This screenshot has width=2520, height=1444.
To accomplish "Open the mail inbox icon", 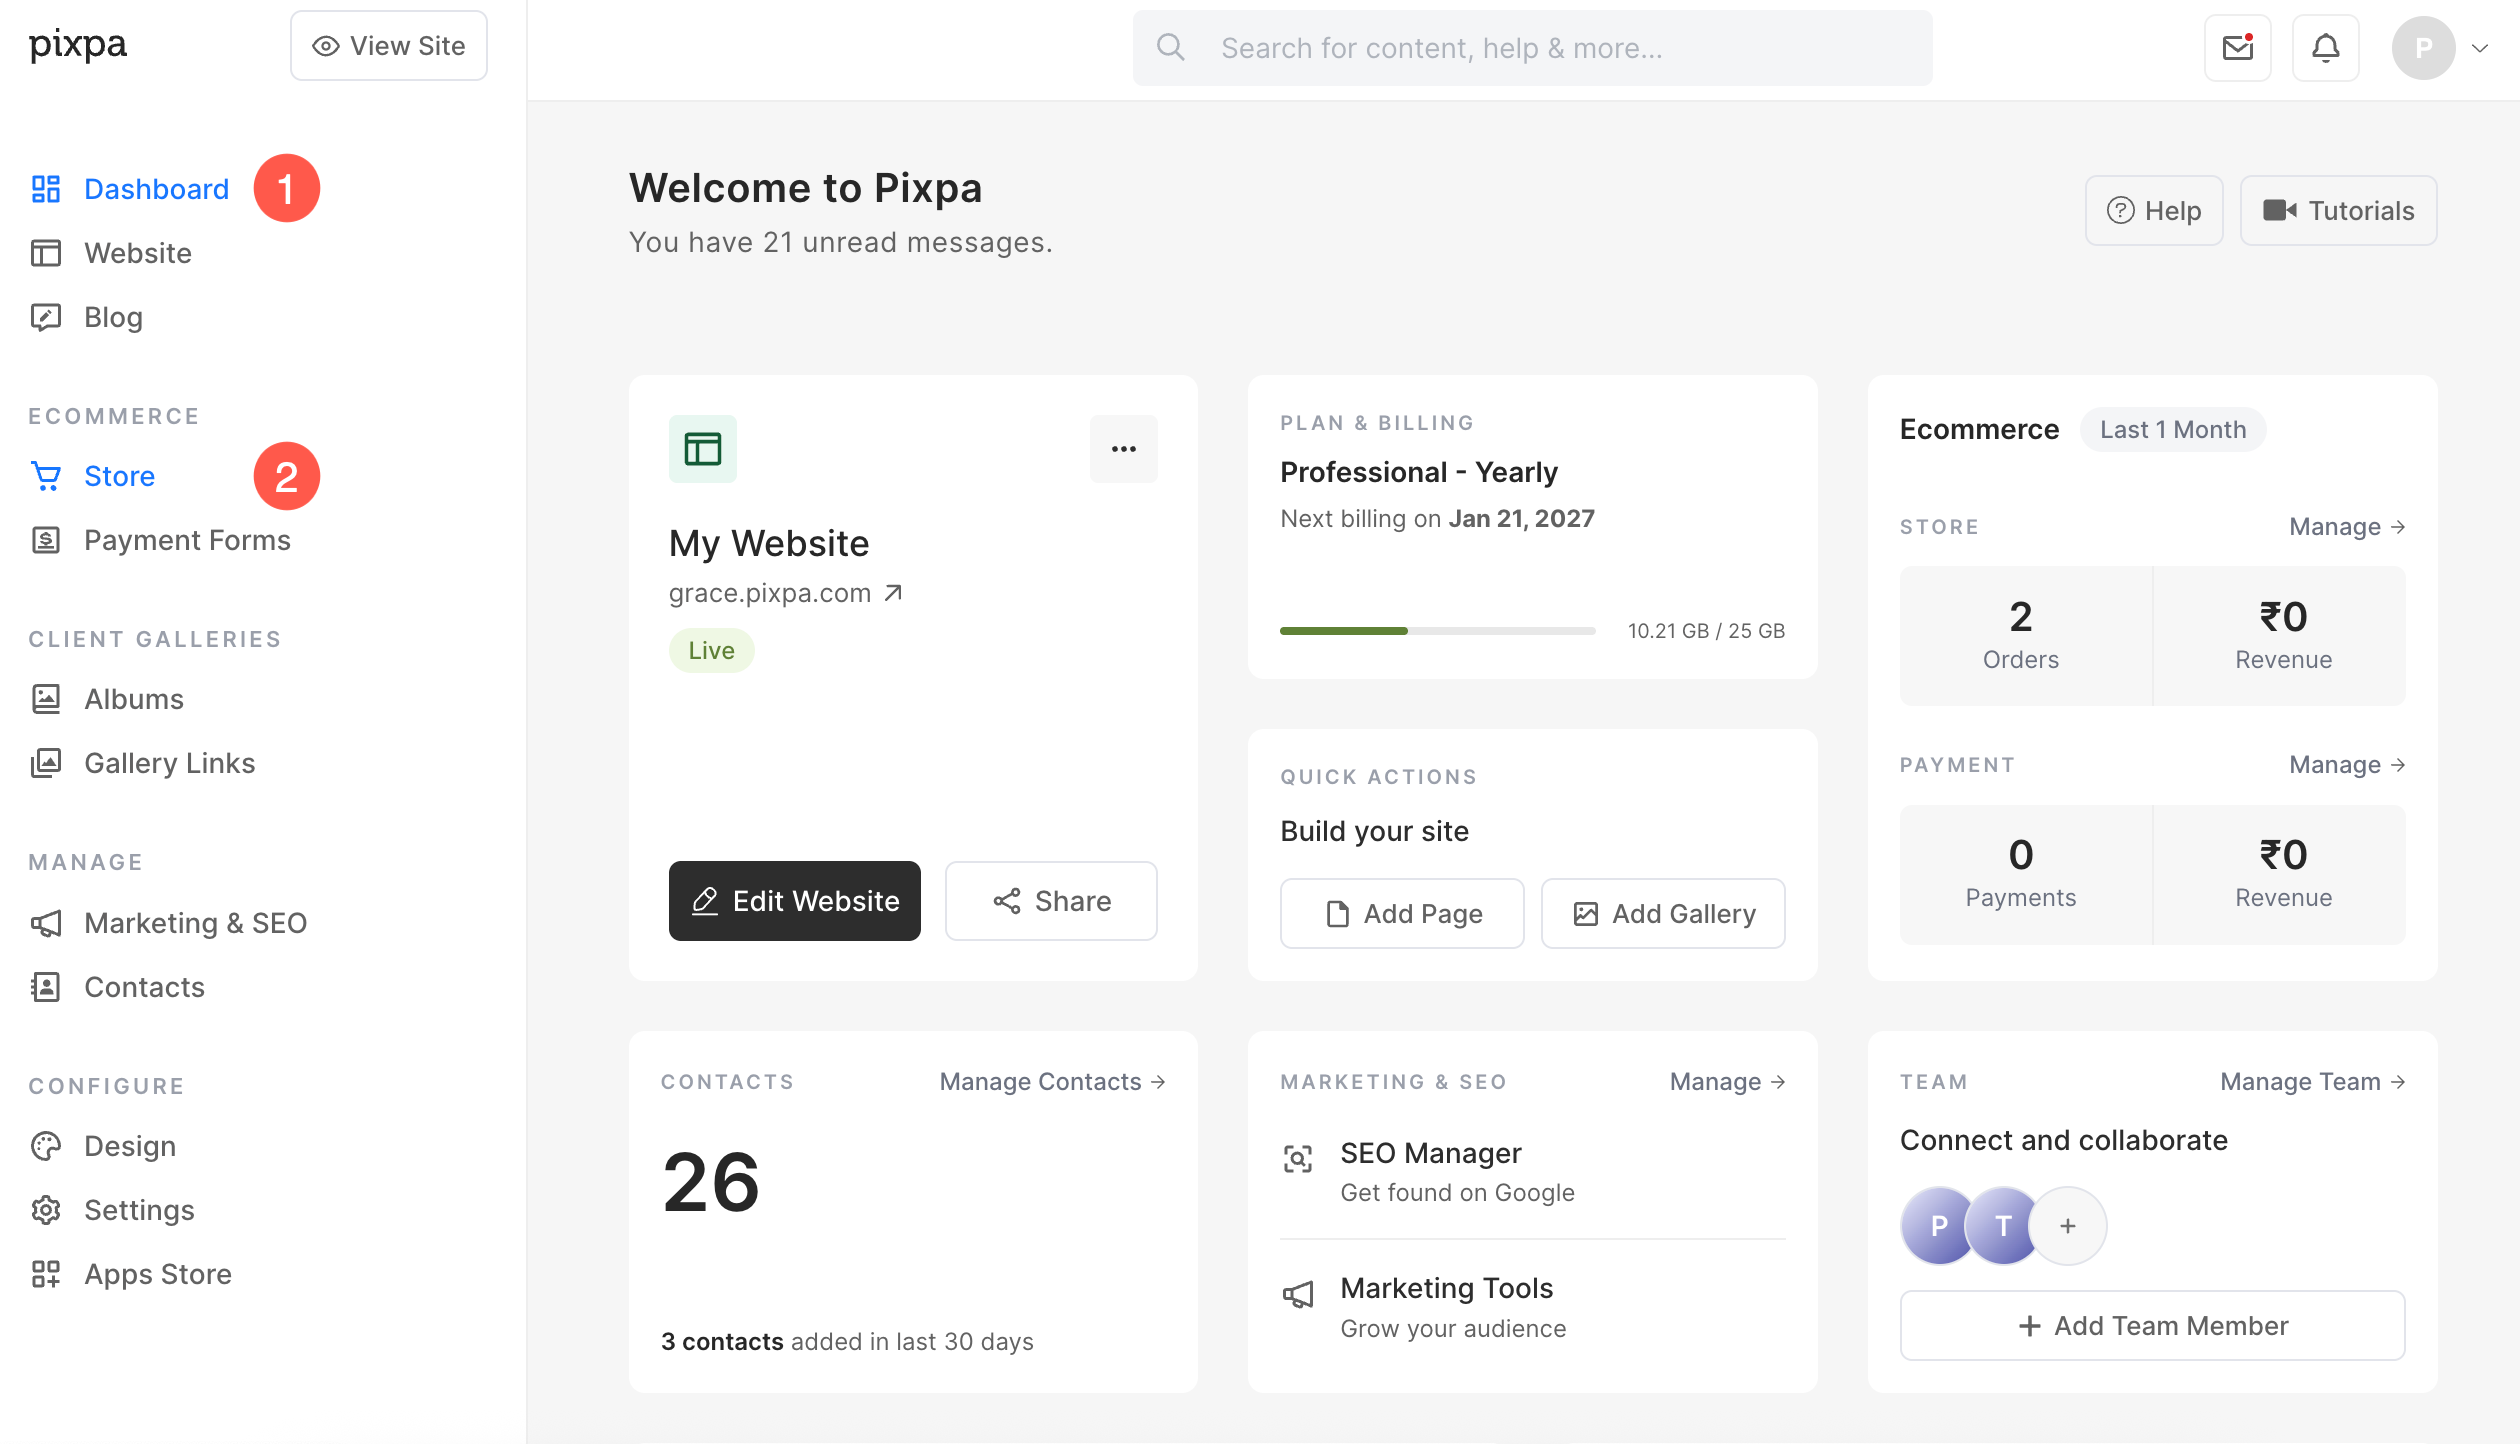I will tap(2237, 47).
